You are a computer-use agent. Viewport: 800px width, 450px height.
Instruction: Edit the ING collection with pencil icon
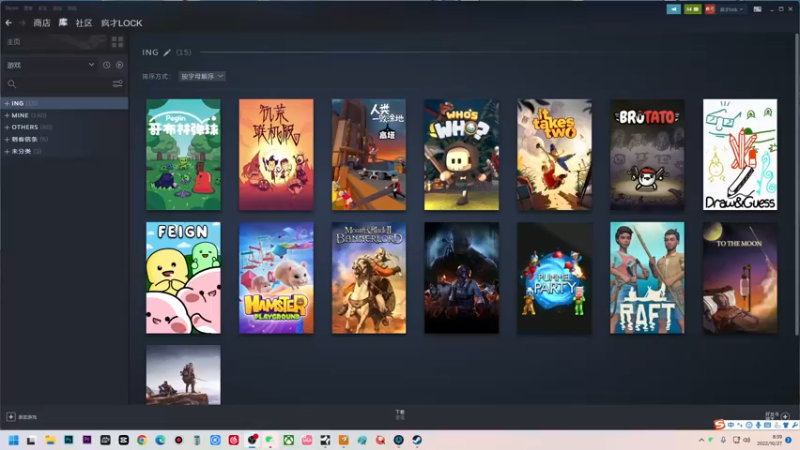click(x=167, y=52)
